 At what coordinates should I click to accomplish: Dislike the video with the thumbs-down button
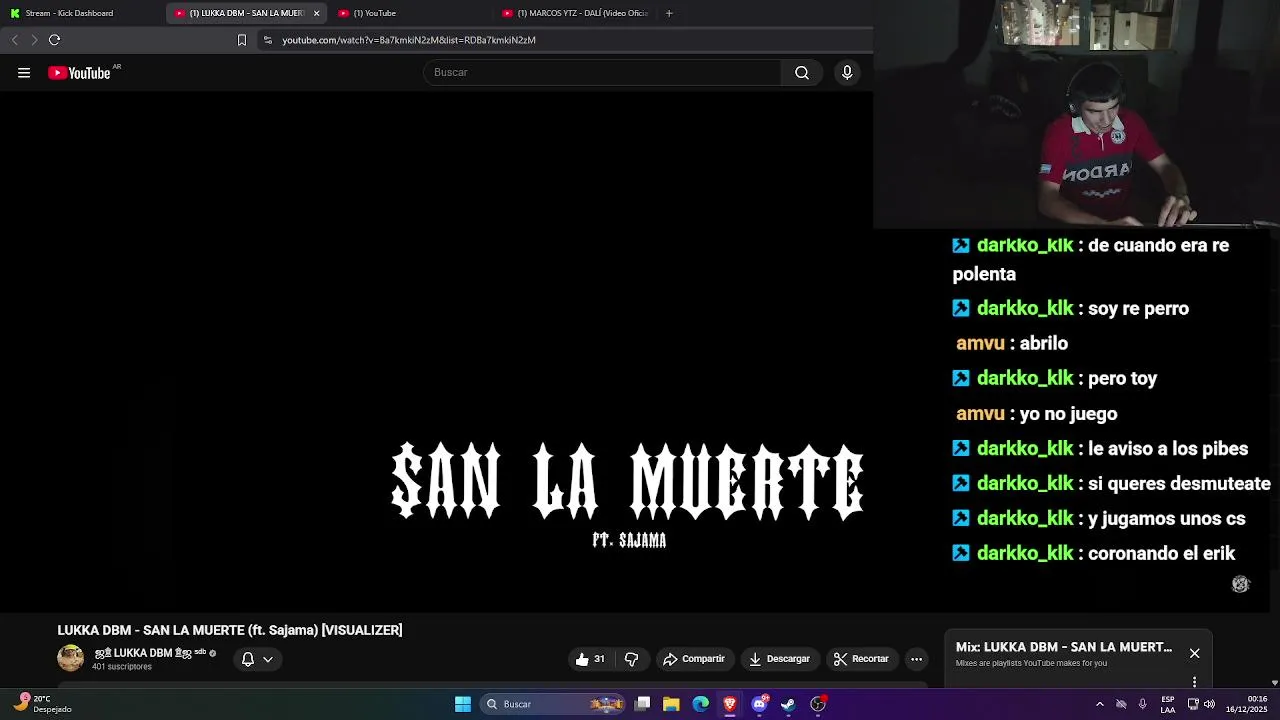632,659
